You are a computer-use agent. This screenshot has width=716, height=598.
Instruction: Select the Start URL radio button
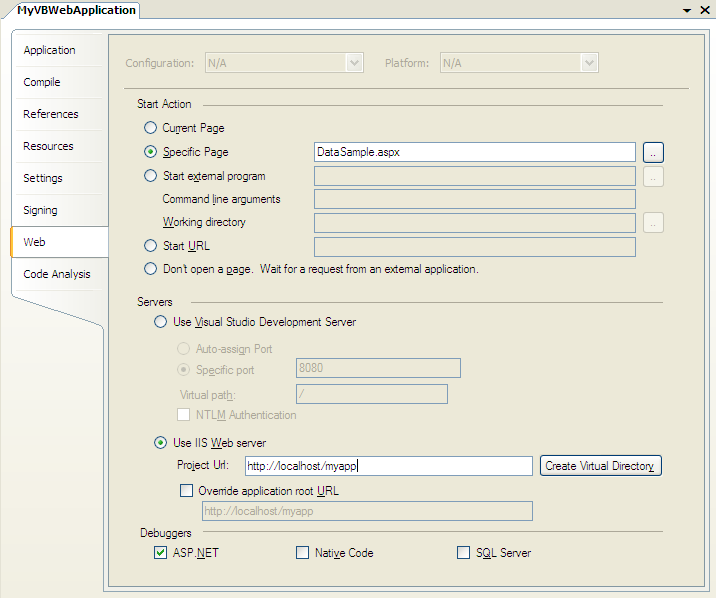pos(151,246)
